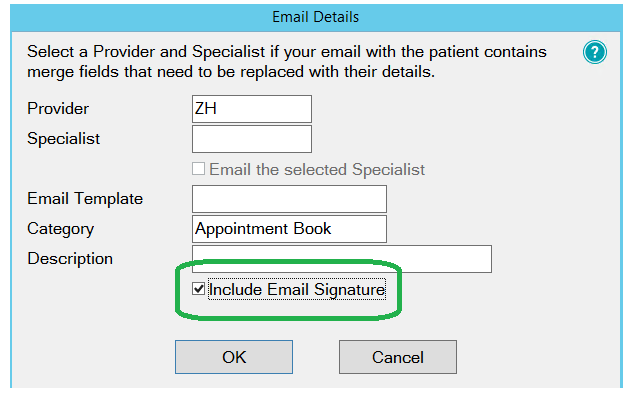
Task: Click the ZH text in the Provider box
Action: [x=206, y=108]
